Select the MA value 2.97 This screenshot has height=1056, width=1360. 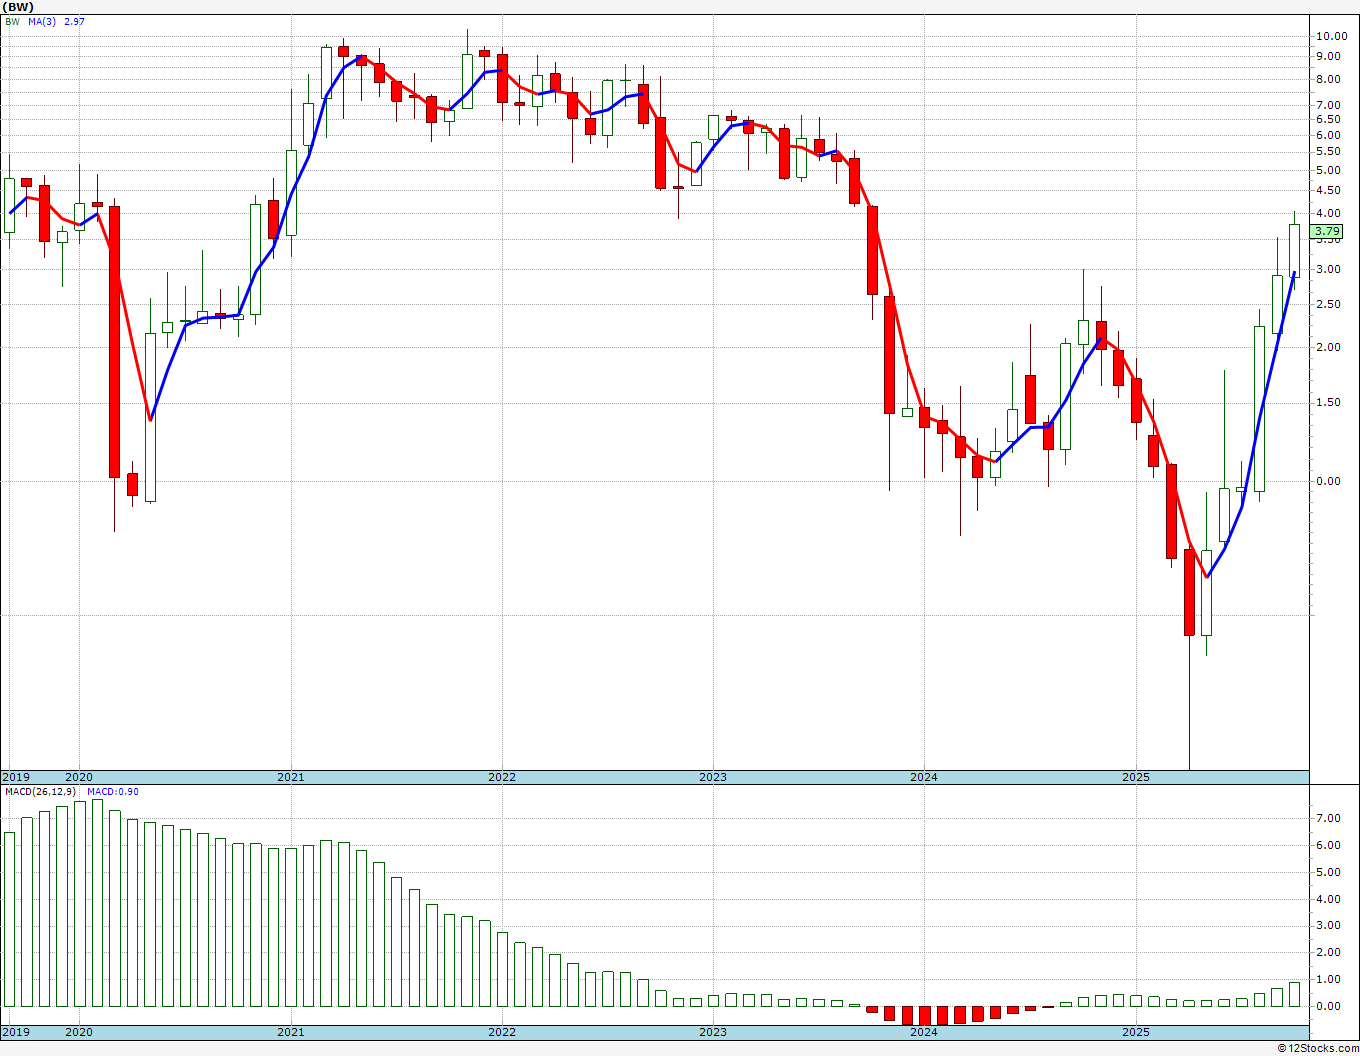tap(74, 21)
